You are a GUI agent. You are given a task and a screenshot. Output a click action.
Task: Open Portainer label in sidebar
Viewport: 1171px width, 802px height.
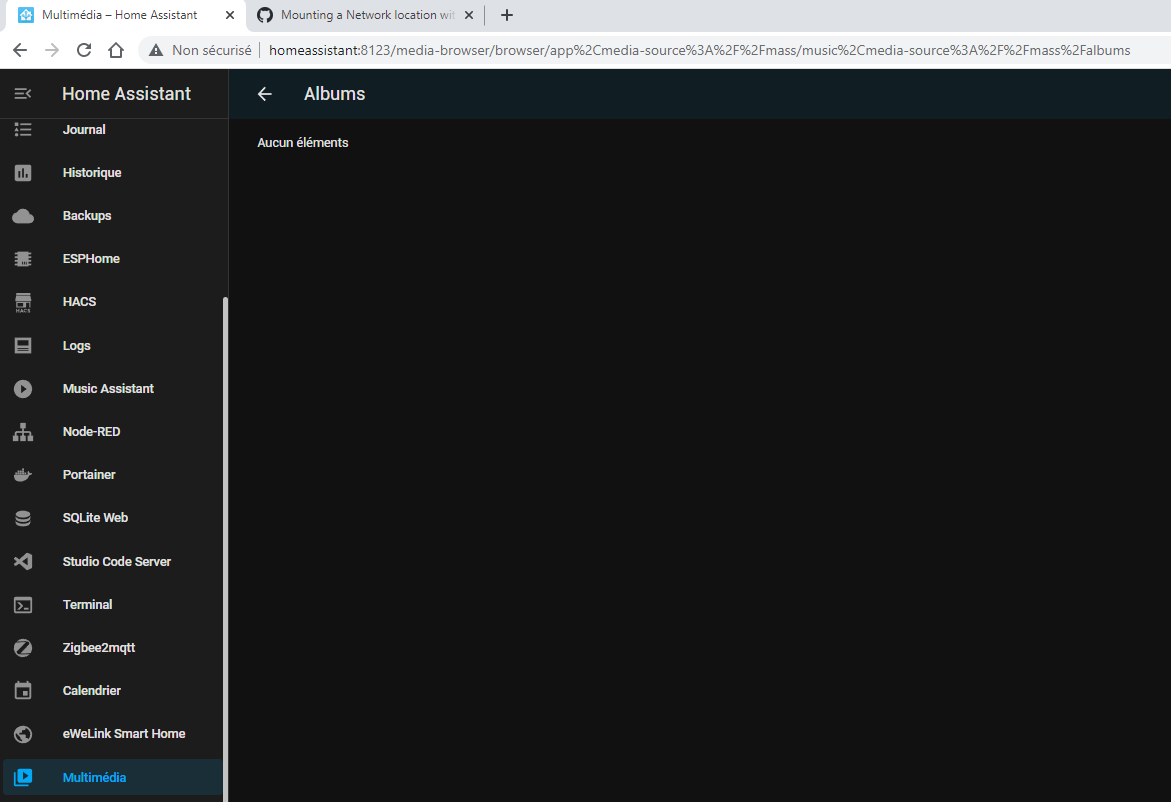pyautogui.click(x=89, y=475)
